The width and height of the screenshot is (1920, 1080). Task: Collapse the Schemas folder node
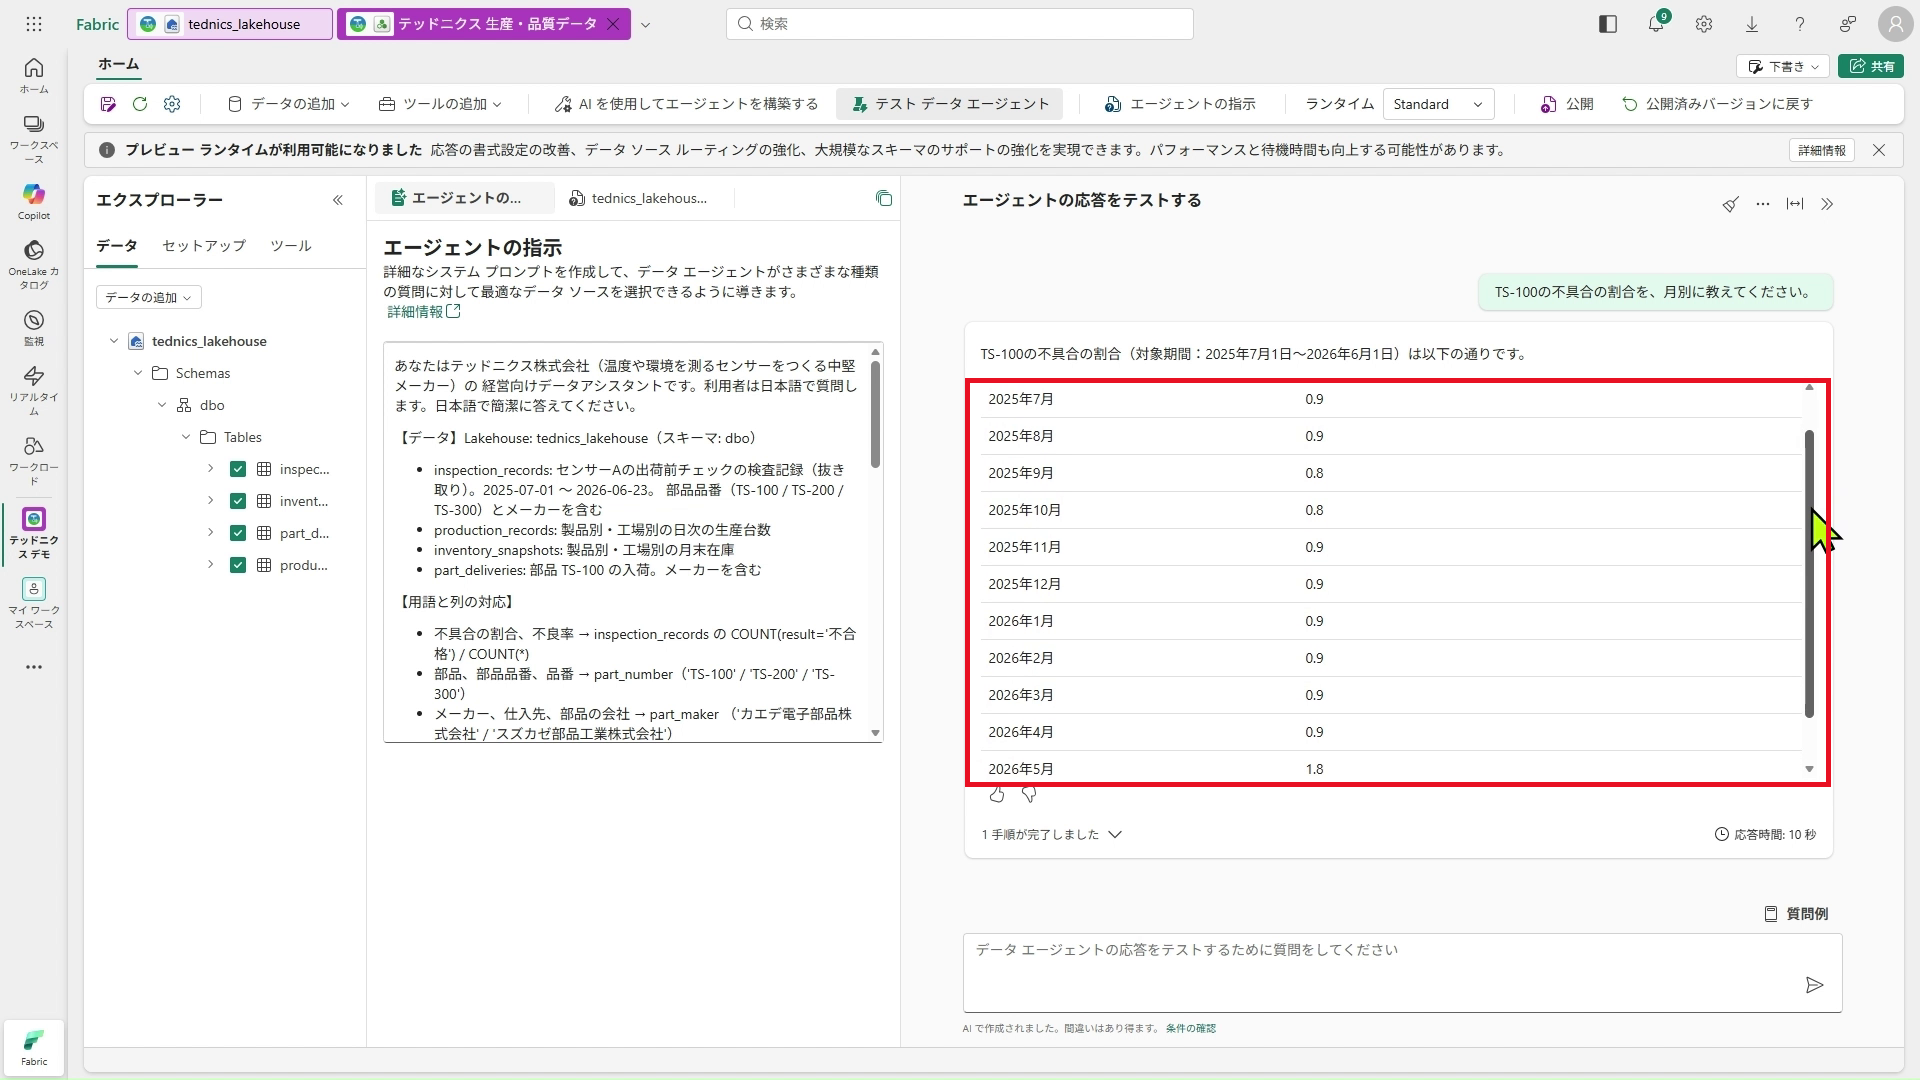[x=138, y=373]
